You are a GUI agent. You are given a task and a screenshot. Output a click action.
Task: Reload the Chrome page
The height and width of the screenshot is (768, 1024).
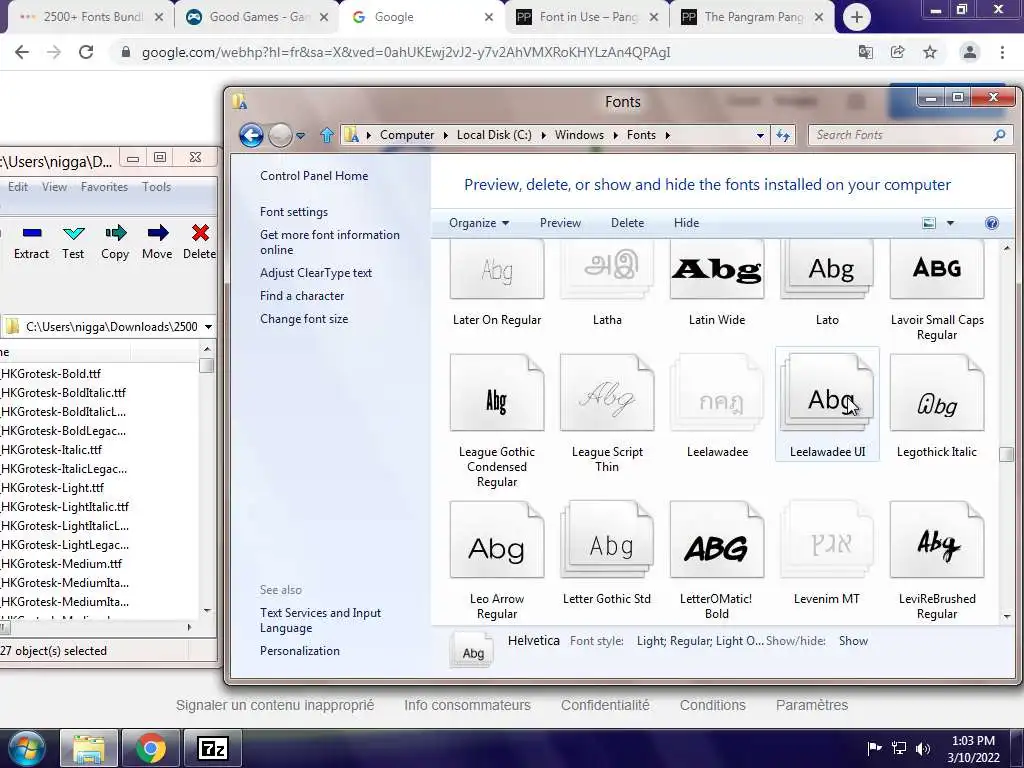[x=86, y=52]
